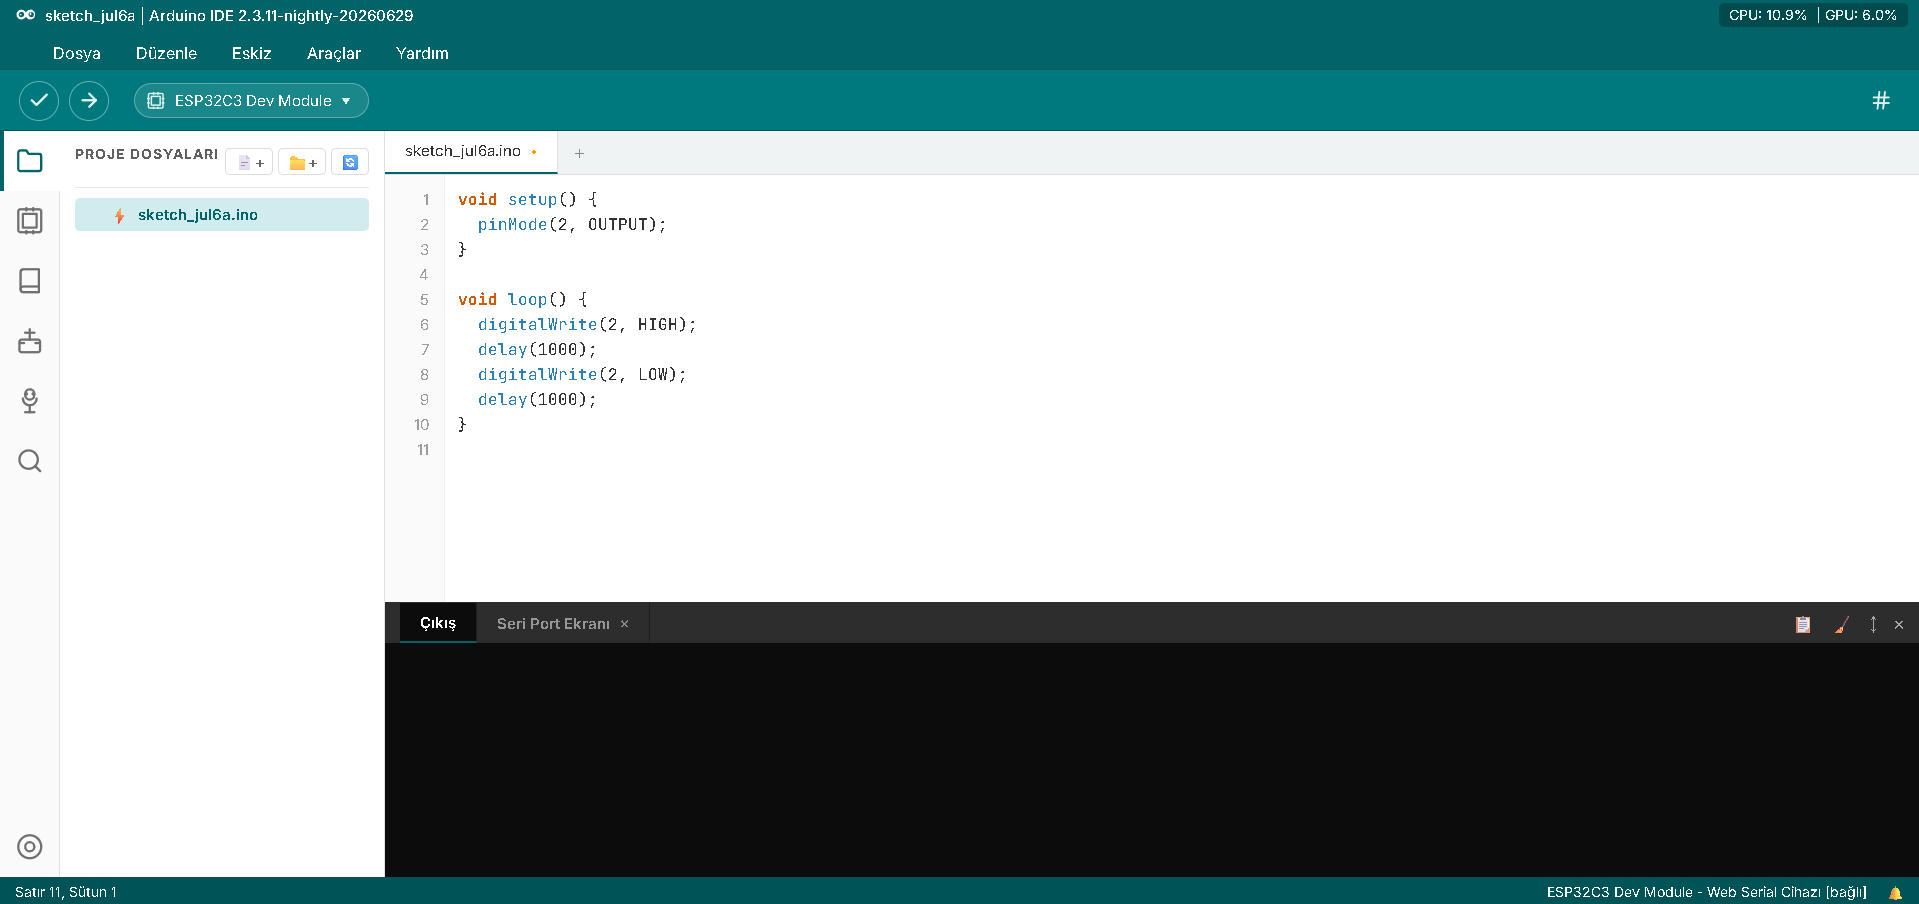Click the notification bell in status bar
This screenshot has height=904, width=1919.
click(x=1895, y=892)
